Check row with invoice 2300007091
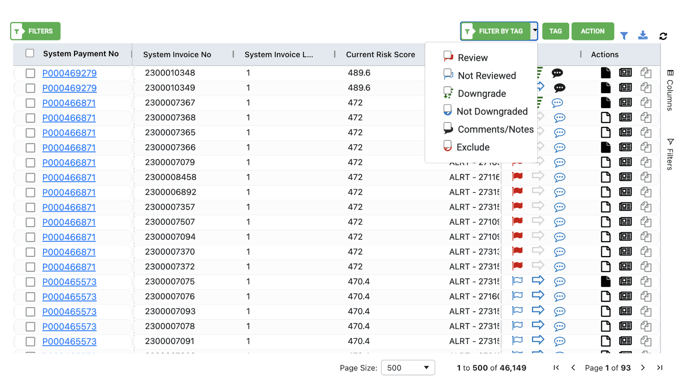This screenshot has height=381, width=688. coord(30,341)
